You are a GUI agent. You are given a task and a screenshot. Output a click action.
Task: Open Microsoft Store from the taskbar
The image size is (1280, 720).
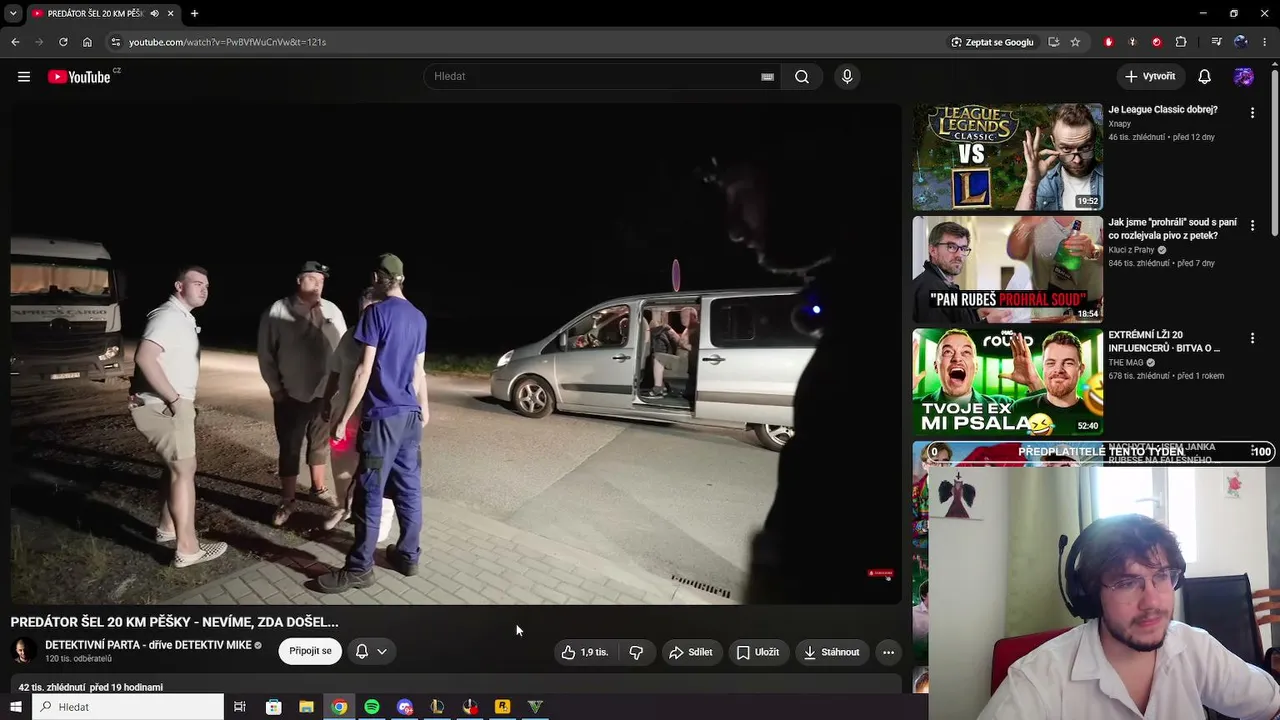[273, 707]
